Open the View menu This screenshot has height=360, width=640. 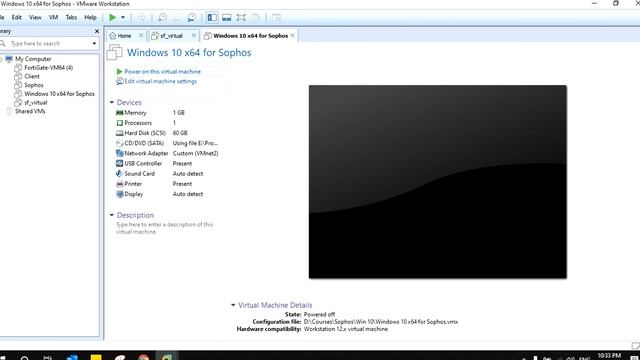tap(35, 17)
